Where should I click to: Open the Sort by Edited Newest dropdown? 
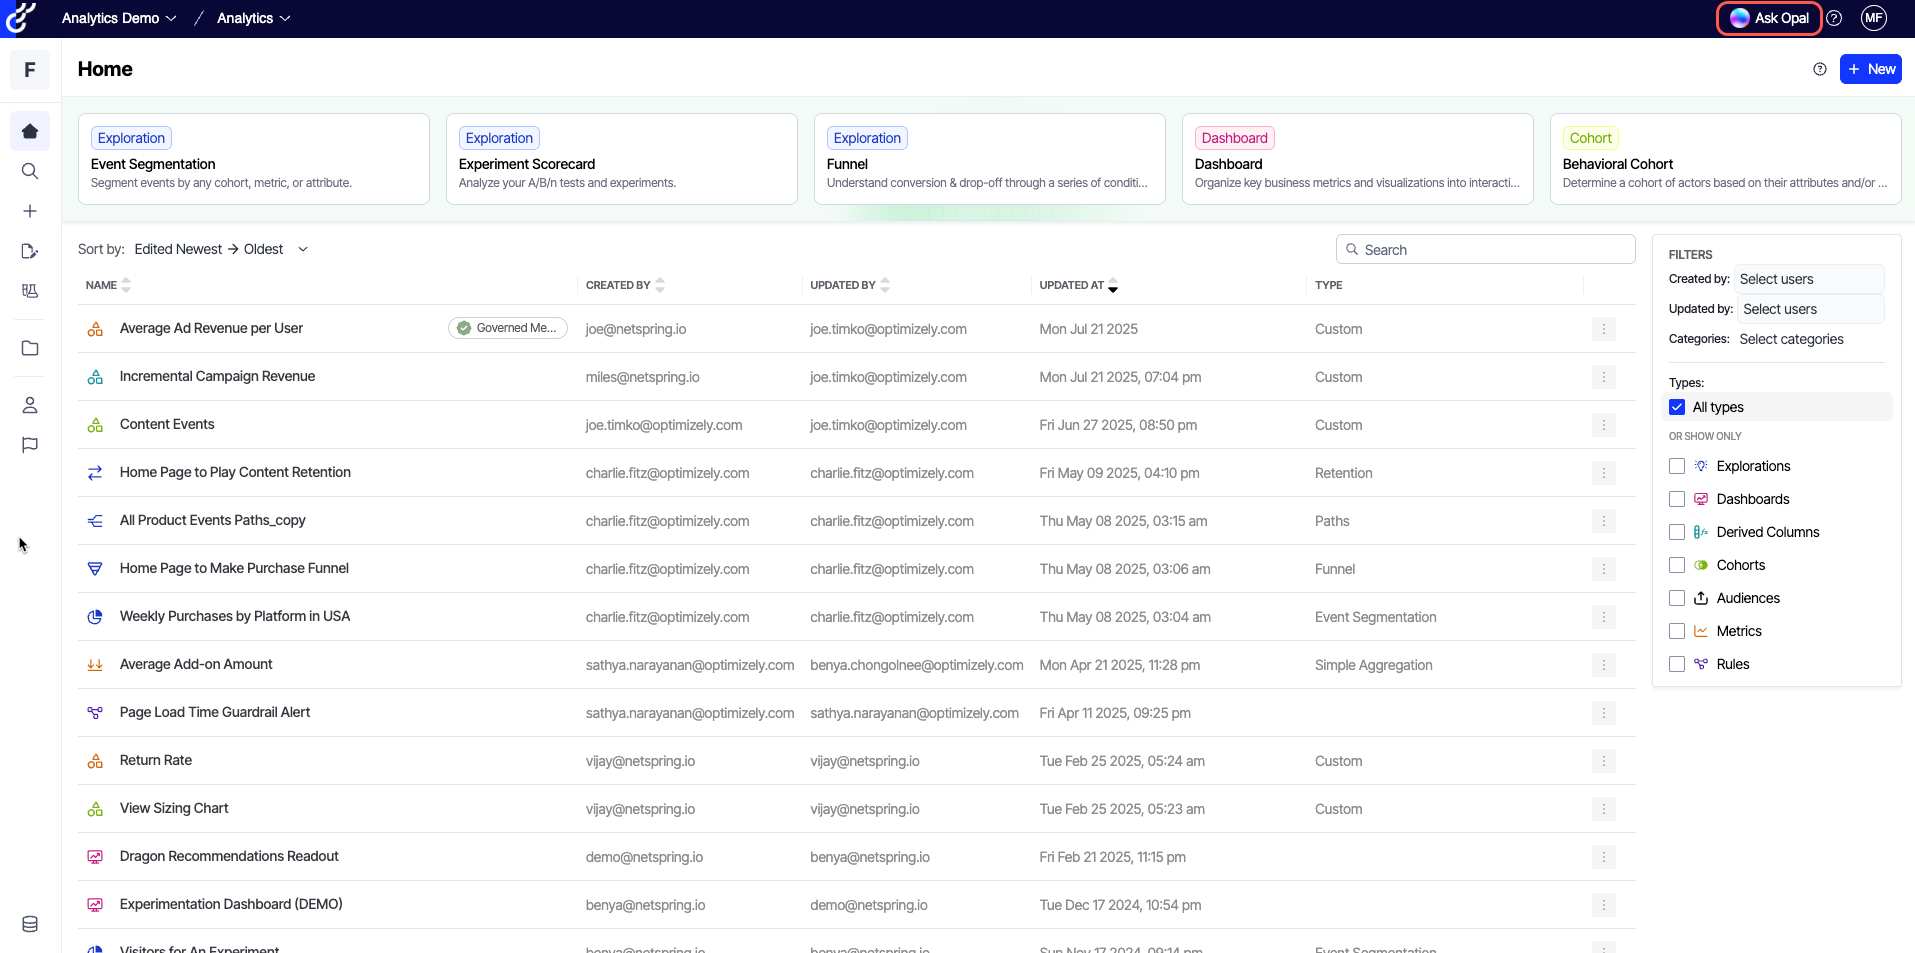220,249
